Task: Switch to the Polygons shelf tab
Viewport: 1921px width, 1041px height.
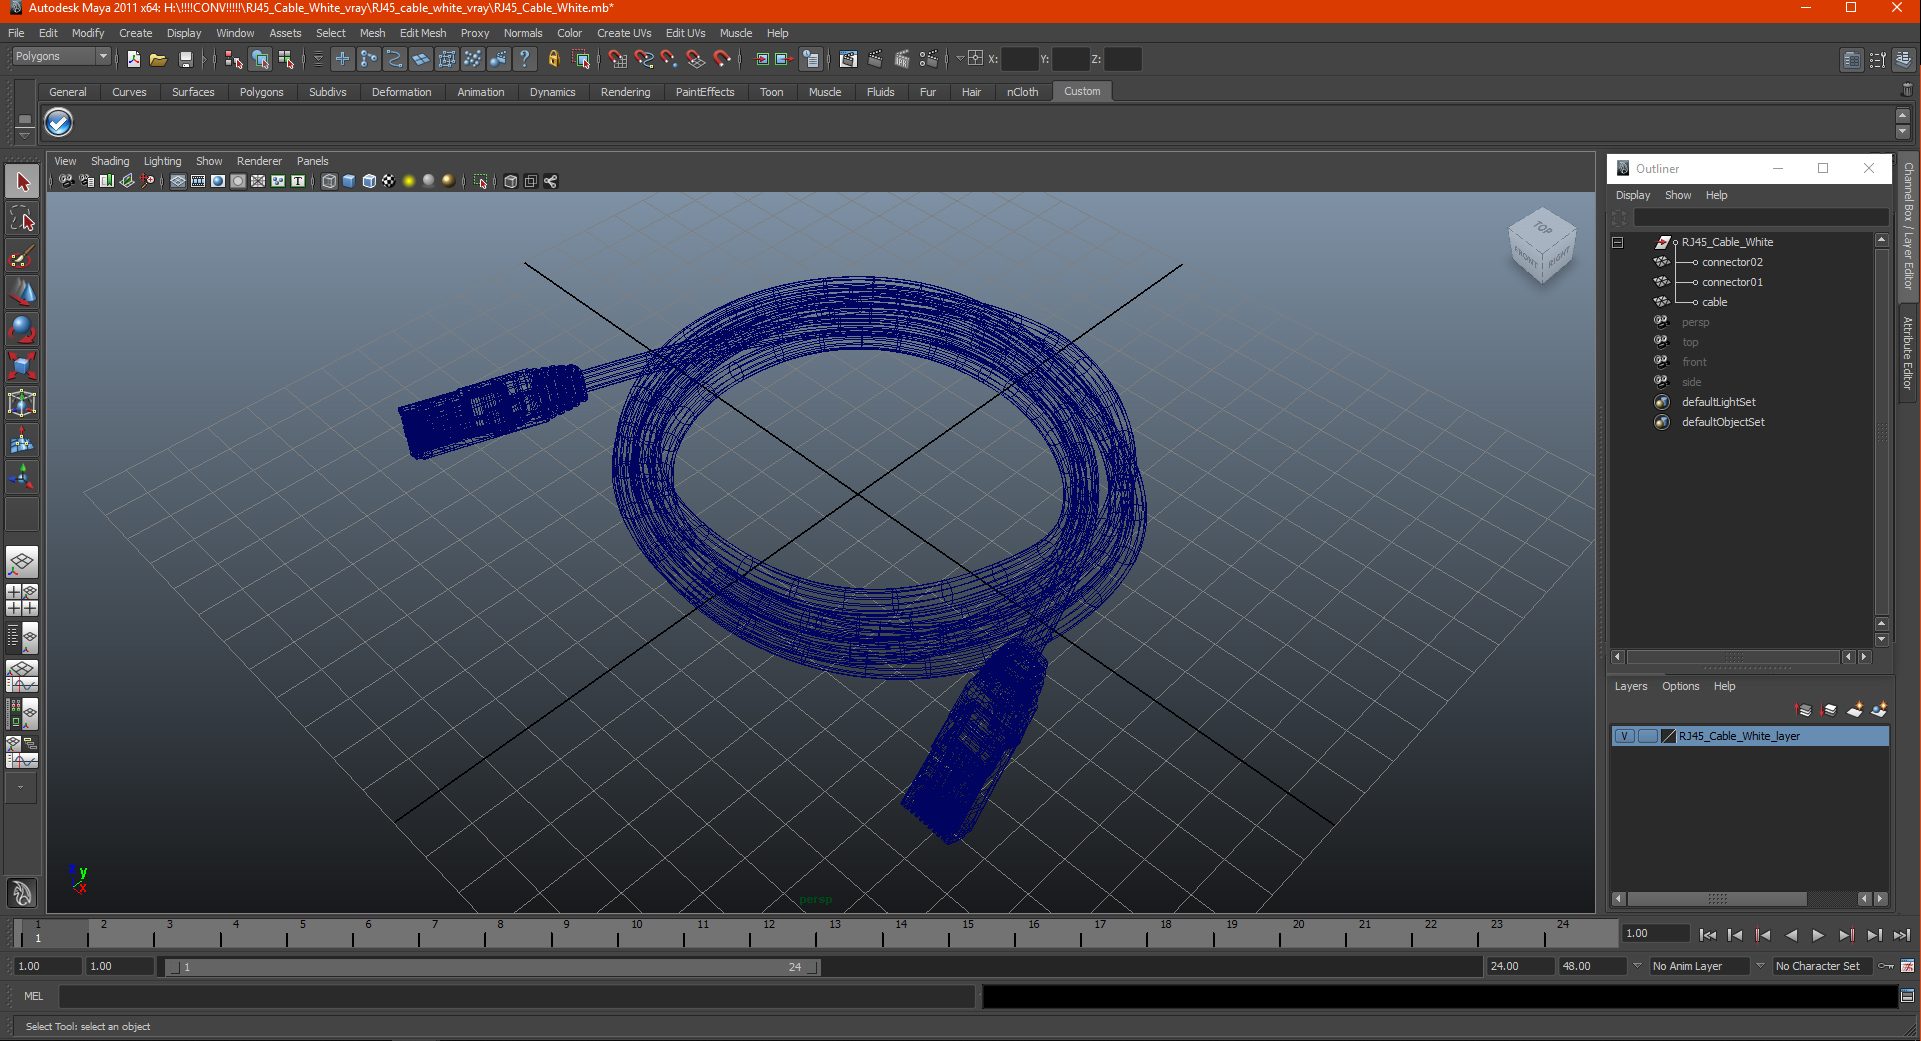Action: pos(261,92)
